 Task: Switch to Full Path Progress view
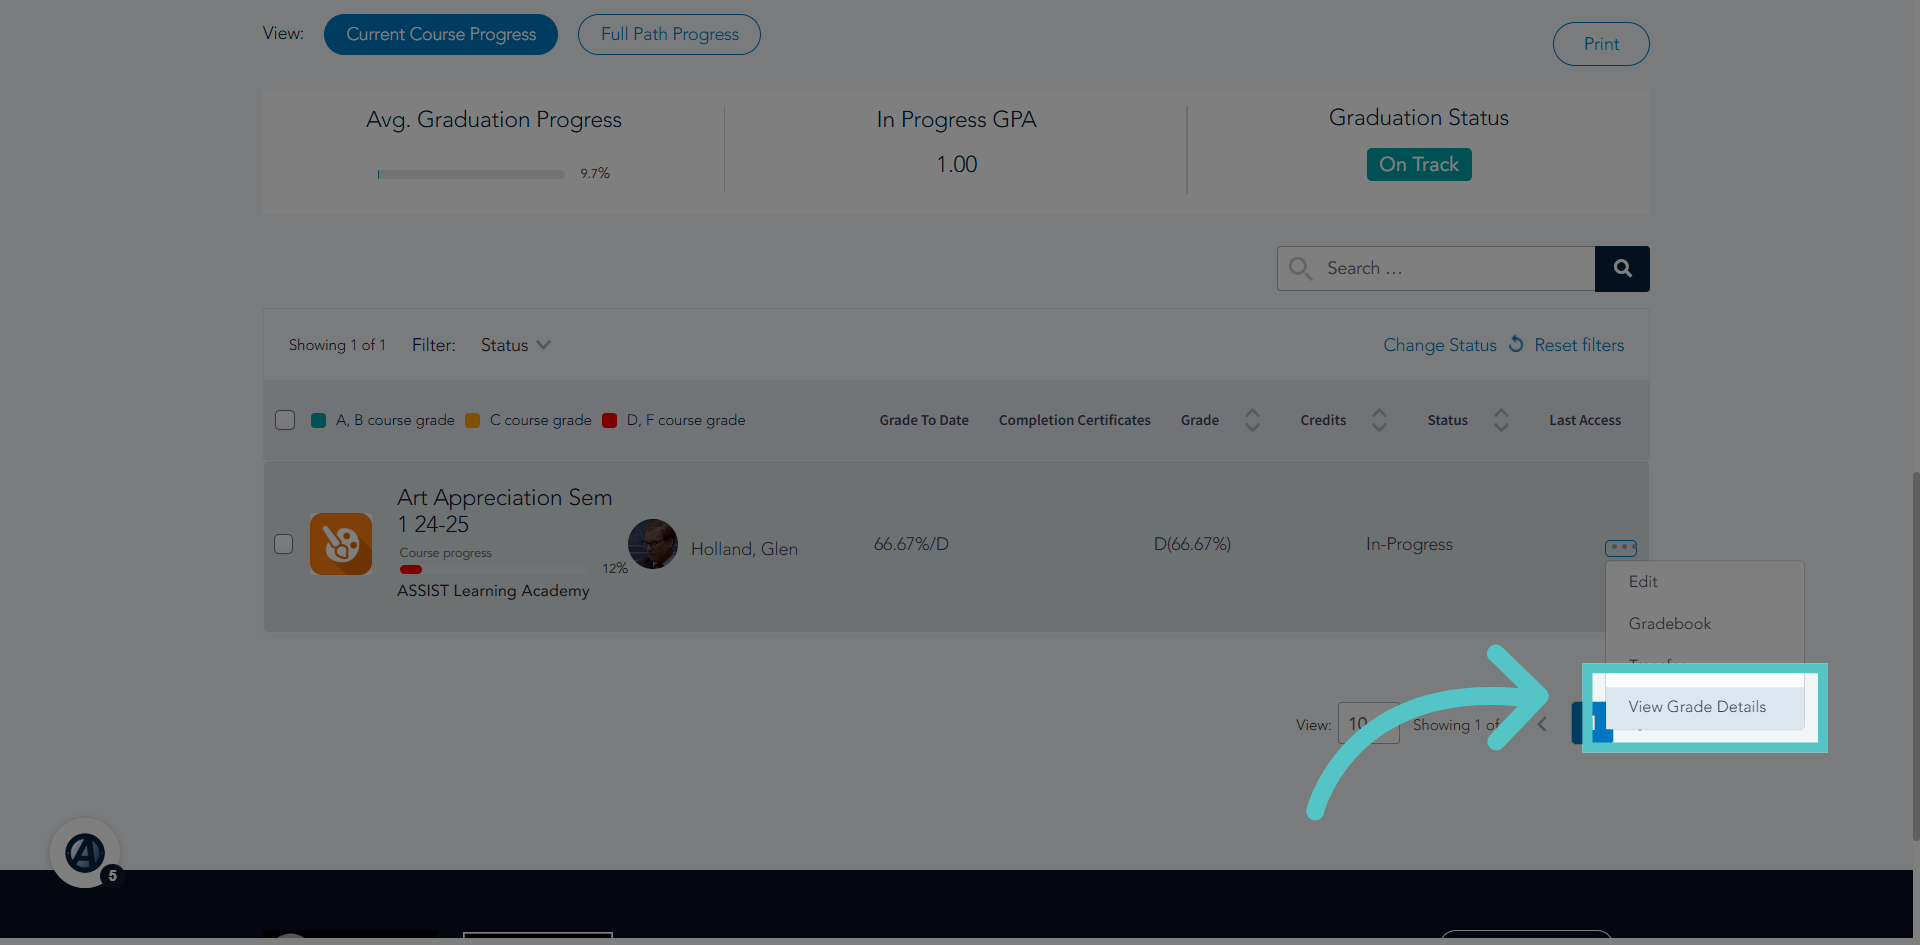click(669, 34)
